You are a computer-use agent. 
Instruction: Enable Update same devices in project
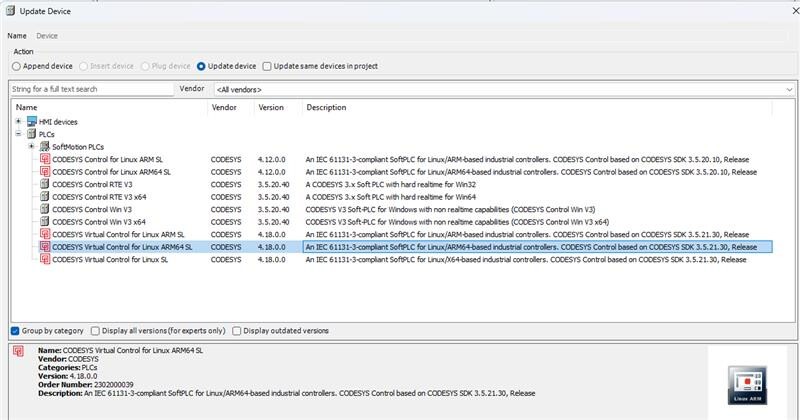tap(267, 66)
